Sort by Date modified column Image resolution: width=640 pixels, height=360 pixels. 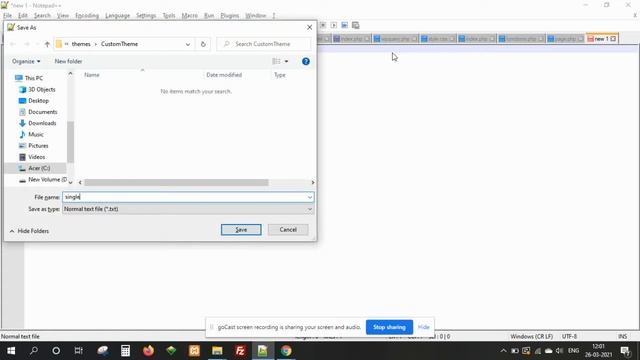pyautogui.click(x=224, y=75)
